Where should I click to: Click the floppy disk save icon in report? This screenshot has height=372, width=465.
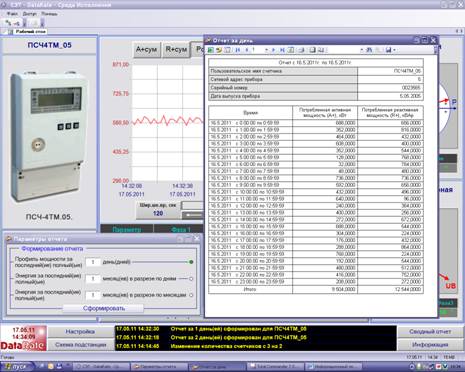pos(388,50)
